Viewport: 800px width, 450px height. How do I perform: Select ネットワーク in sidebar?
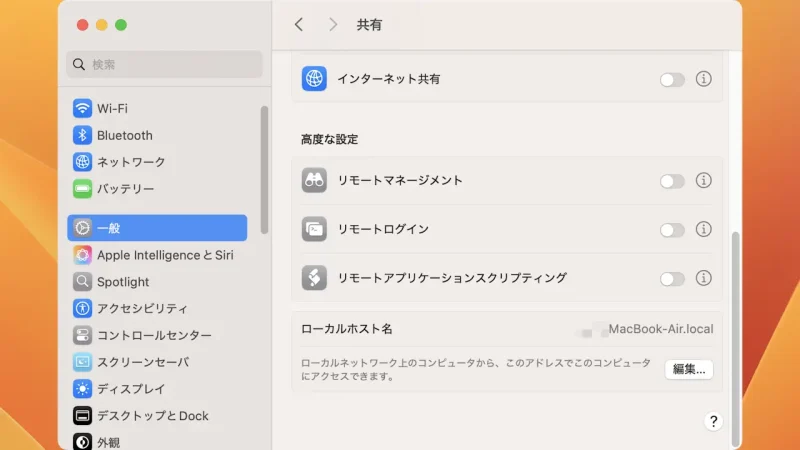point(157,162)
